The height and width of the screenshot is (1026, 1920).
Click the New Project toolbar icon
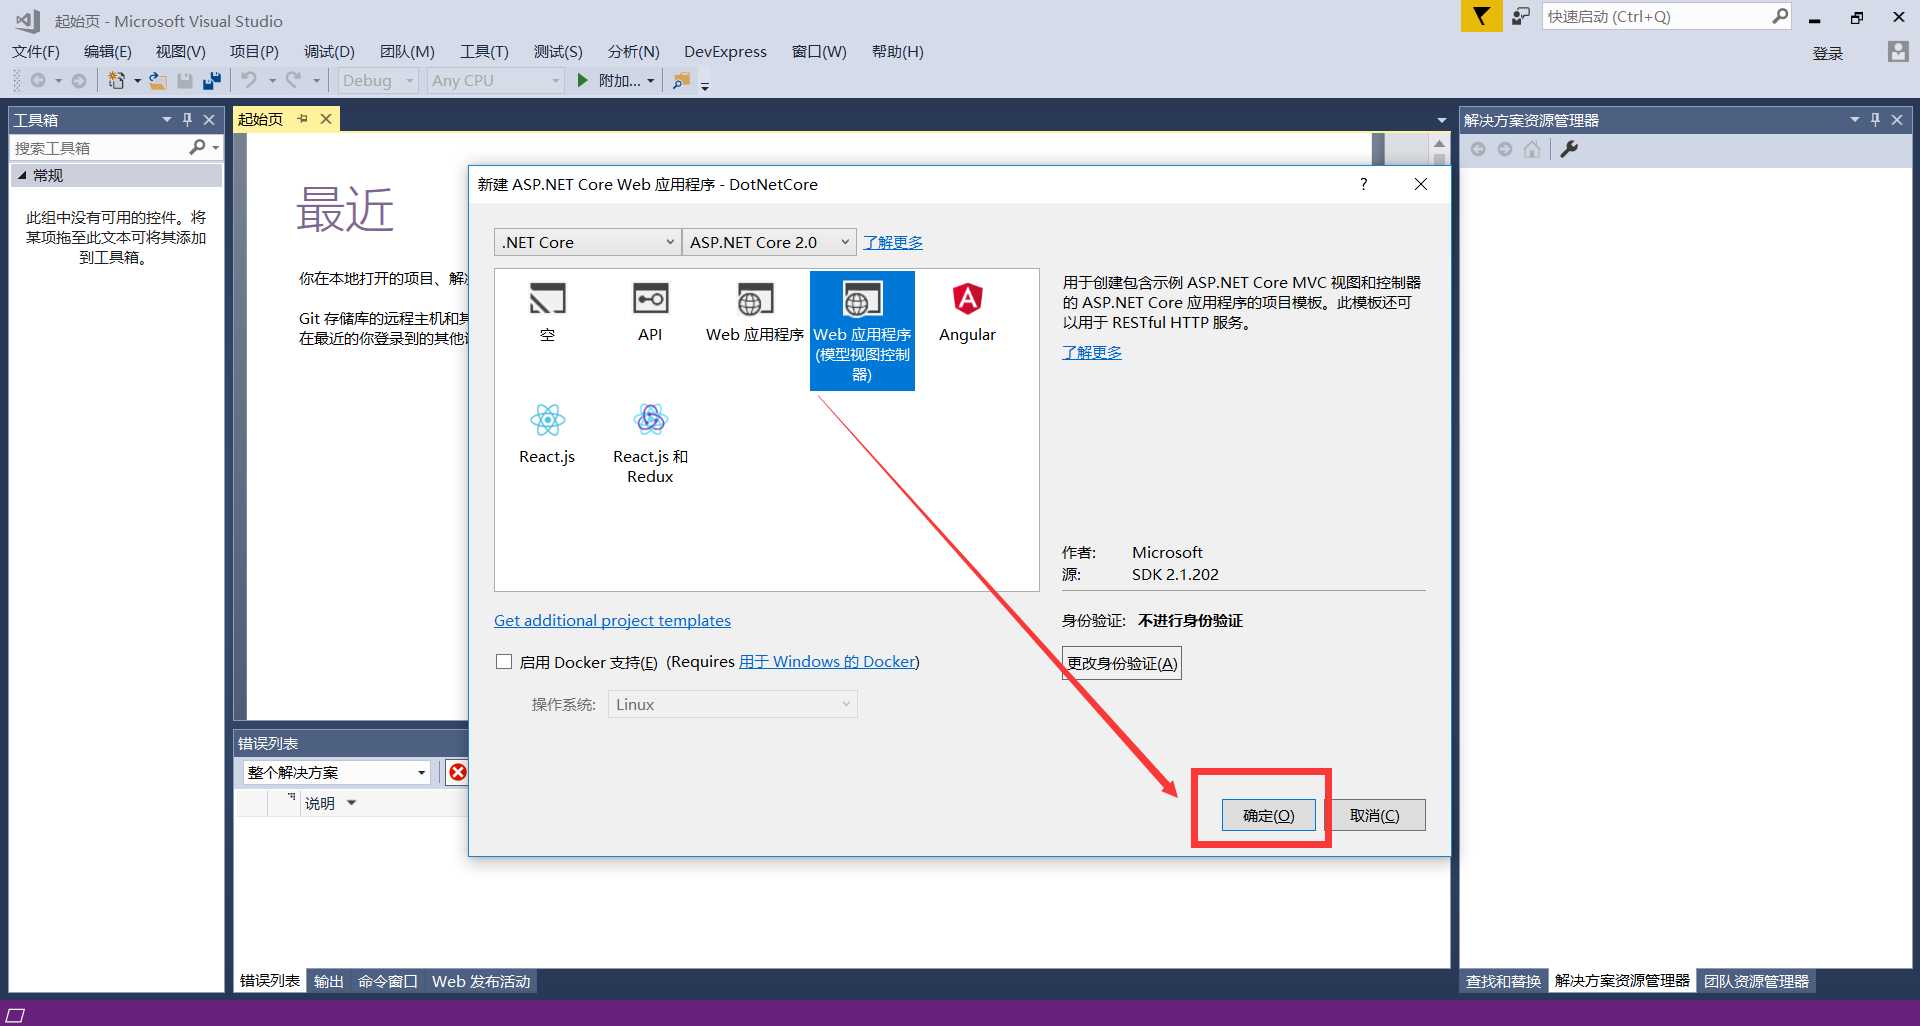[117, 80]
